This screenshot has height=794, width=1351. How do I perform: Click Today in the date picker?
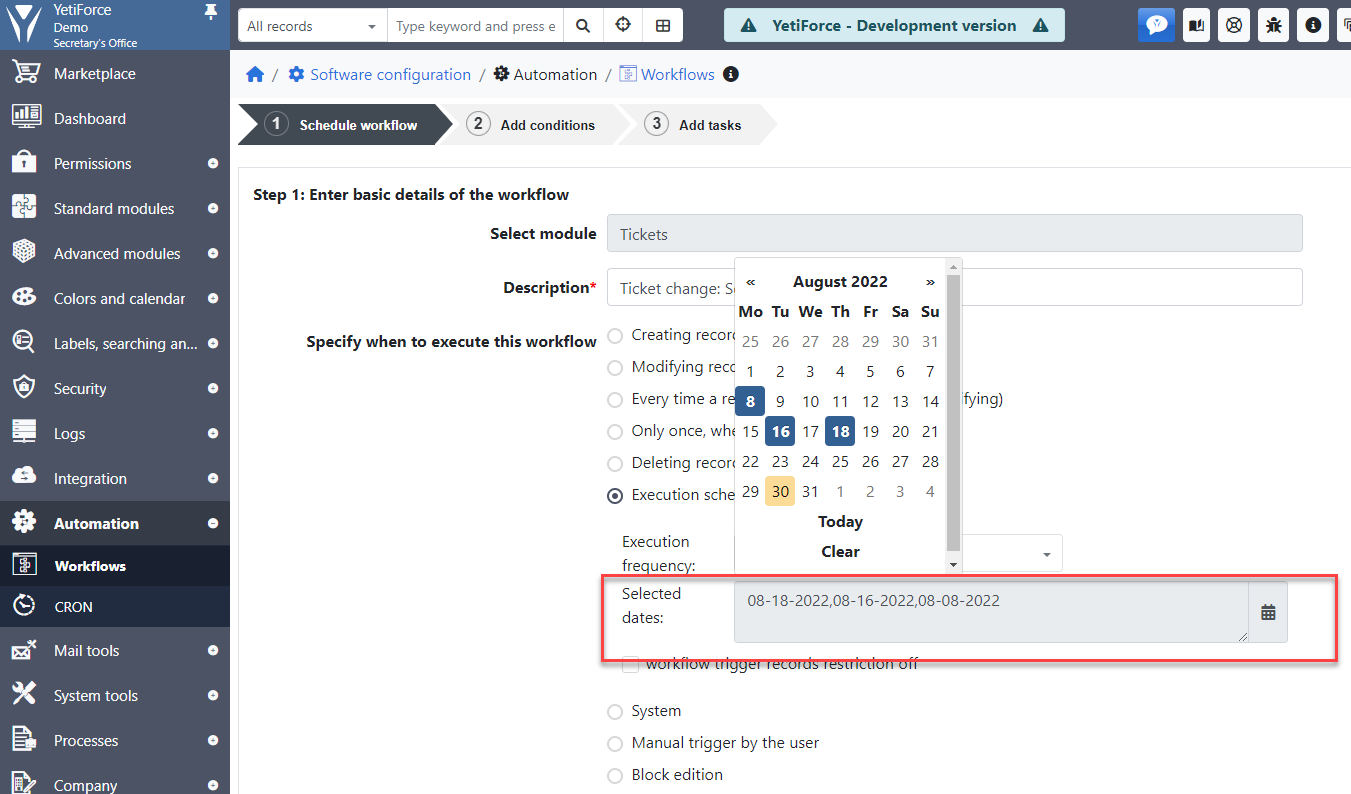click(840, 521)
